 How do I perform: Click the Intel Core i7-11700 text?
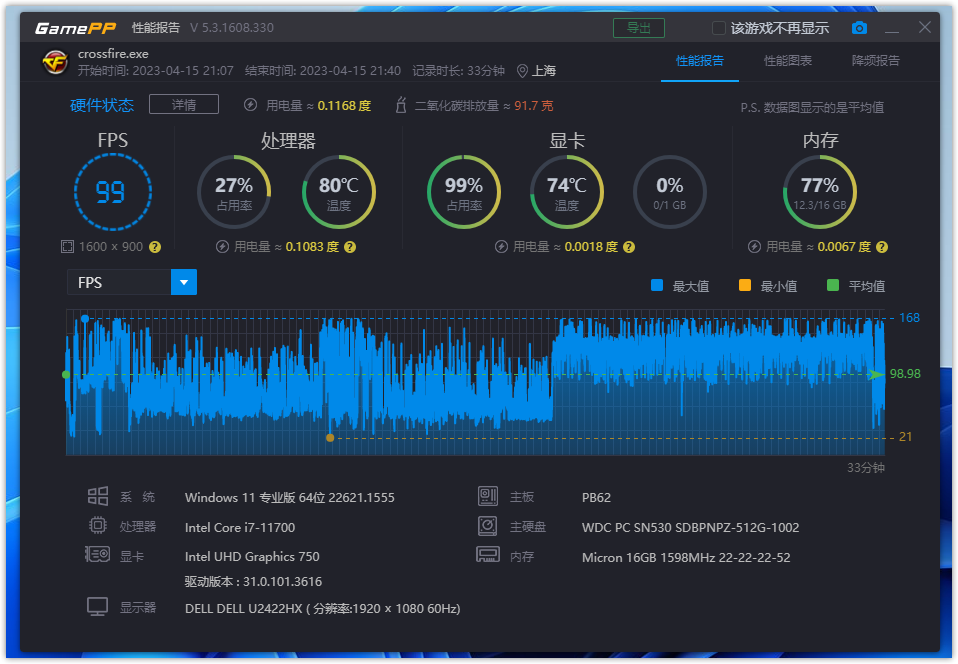point(240,527)
